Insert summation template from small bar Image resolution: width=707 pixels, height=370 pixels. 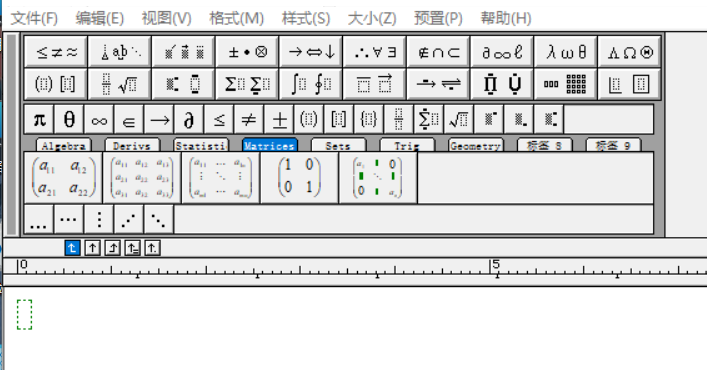point(429,119)
